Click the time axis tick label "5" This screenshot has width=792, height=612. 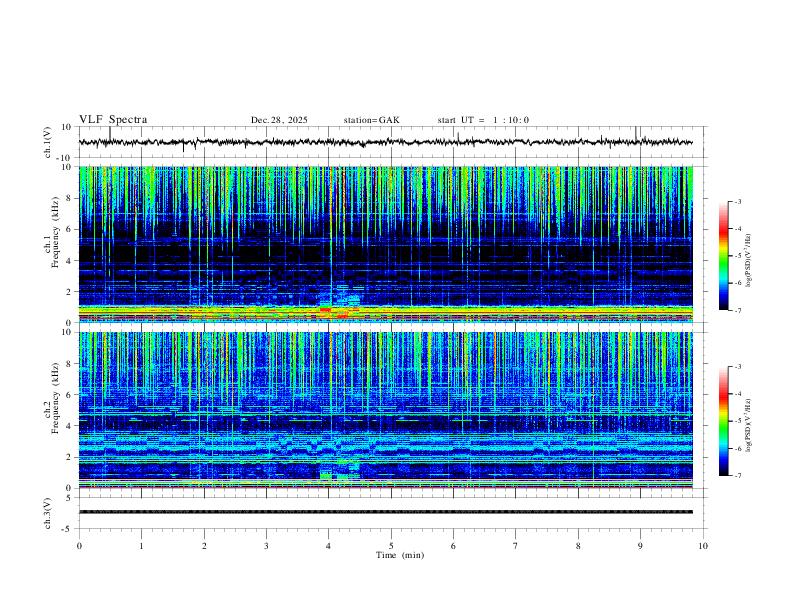coord(391,546)
